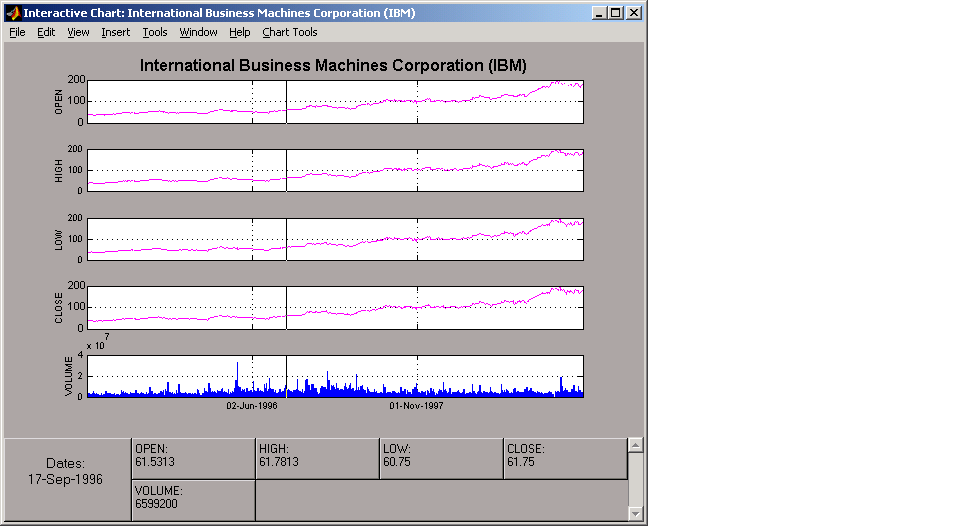Minimize the Interactive Chart window
Image resolution: width=980 pixels, height=531 pixels.
click(599, 13)
